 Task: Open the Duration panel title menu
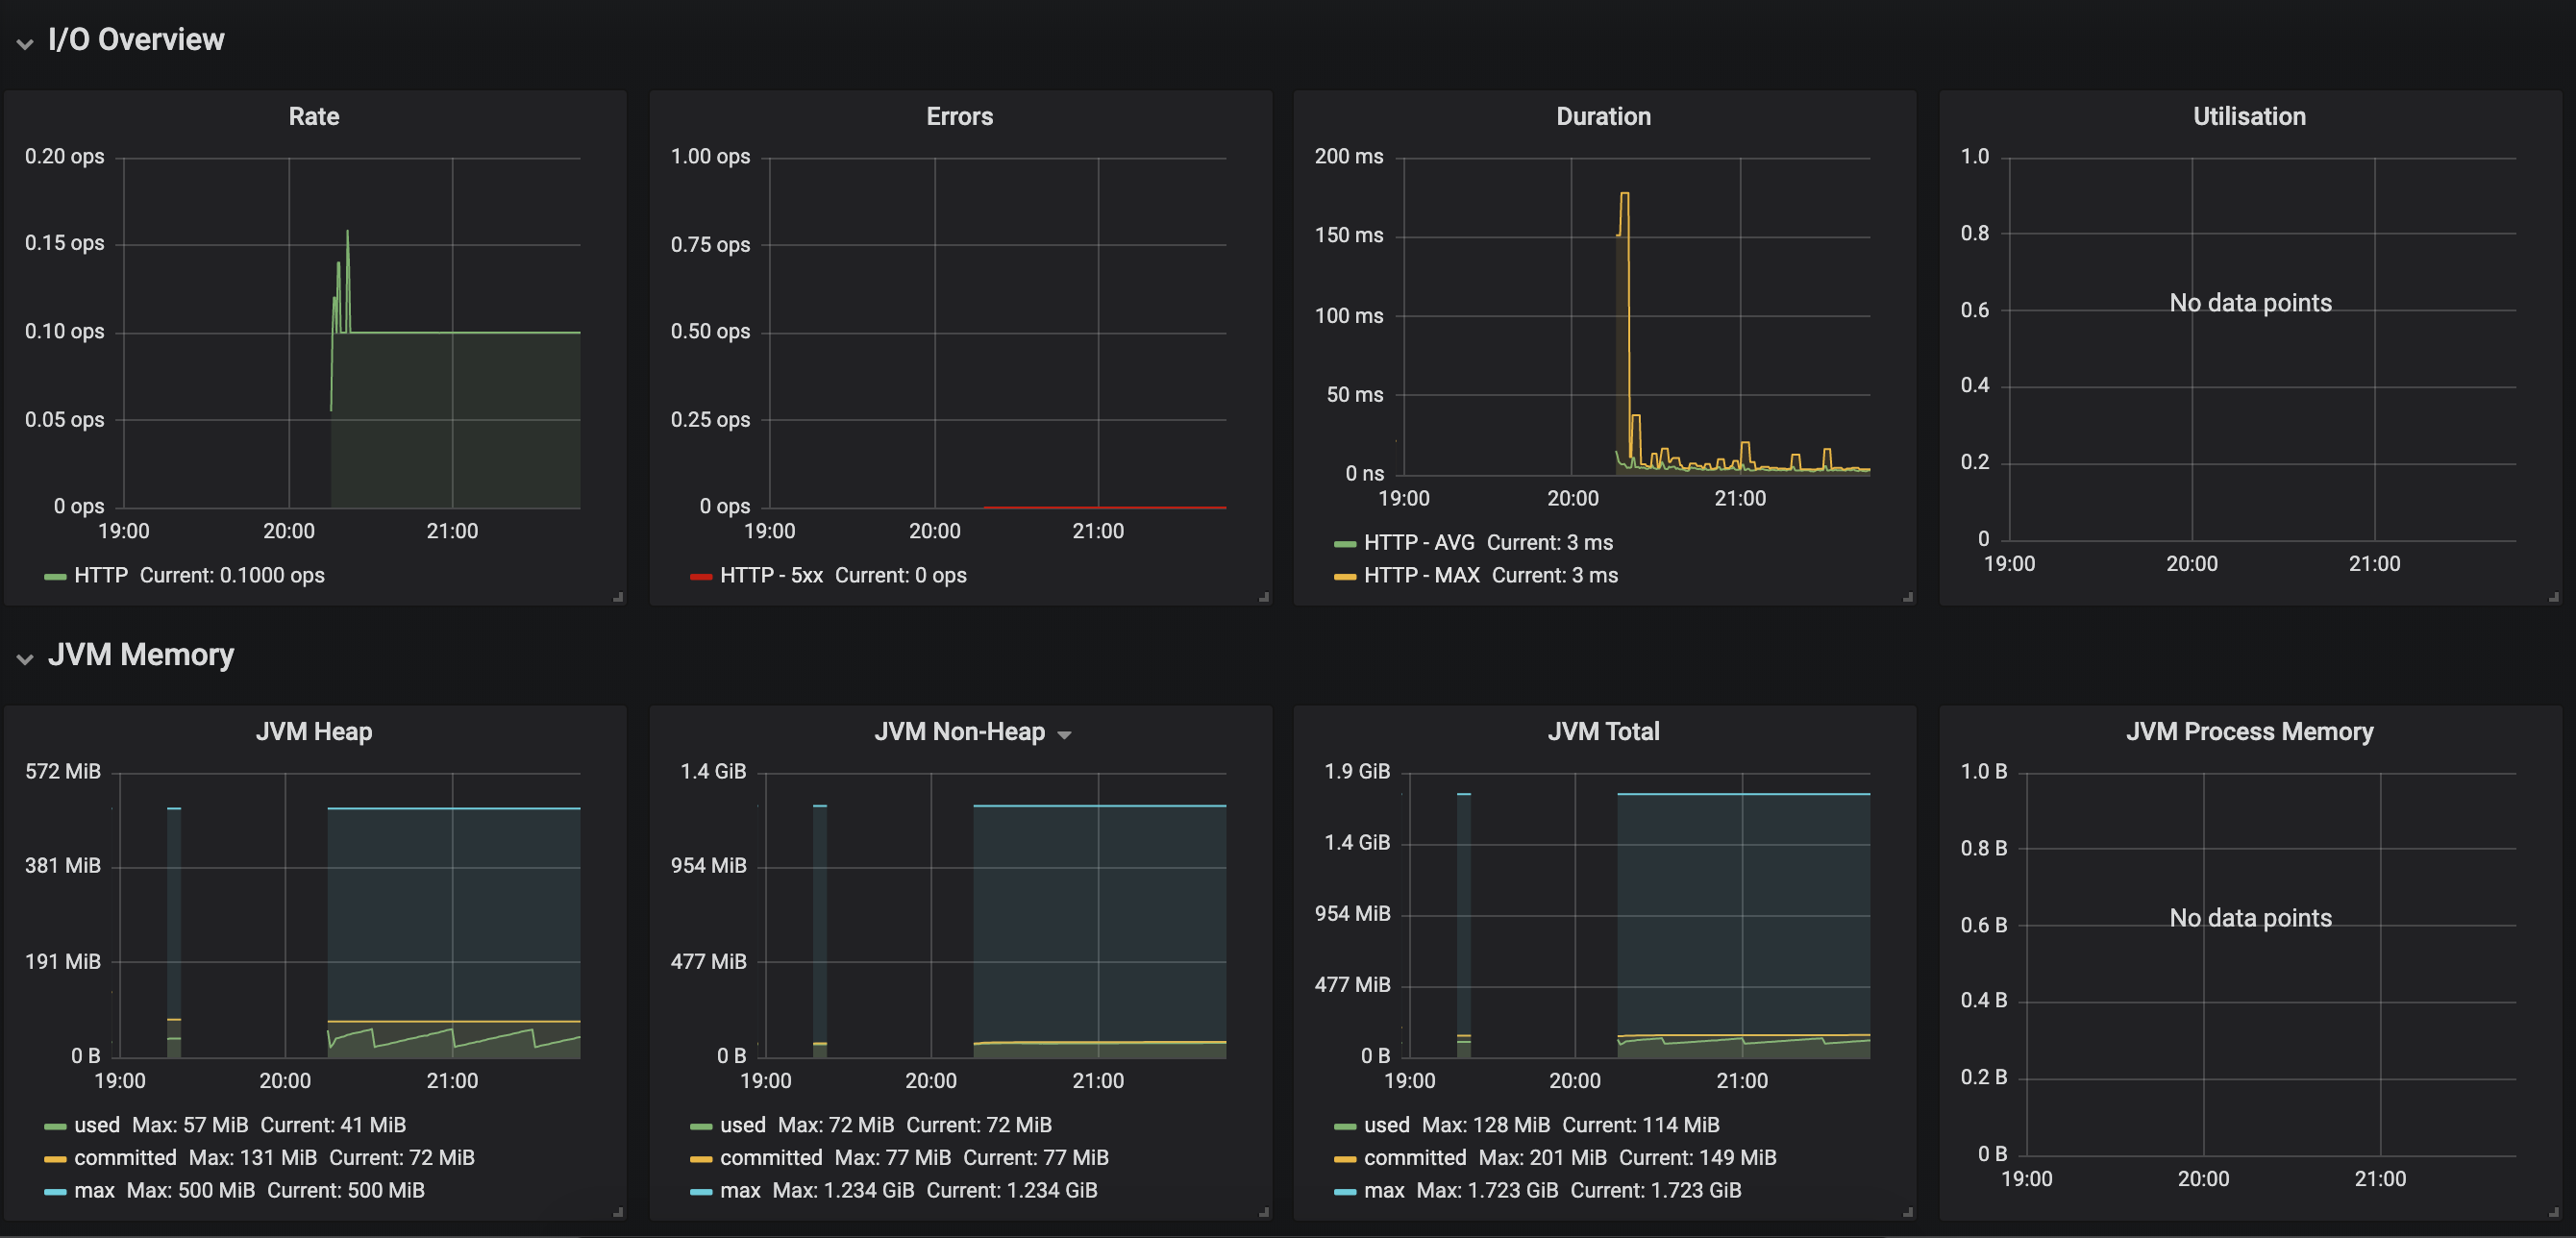tap(1603, 116)
